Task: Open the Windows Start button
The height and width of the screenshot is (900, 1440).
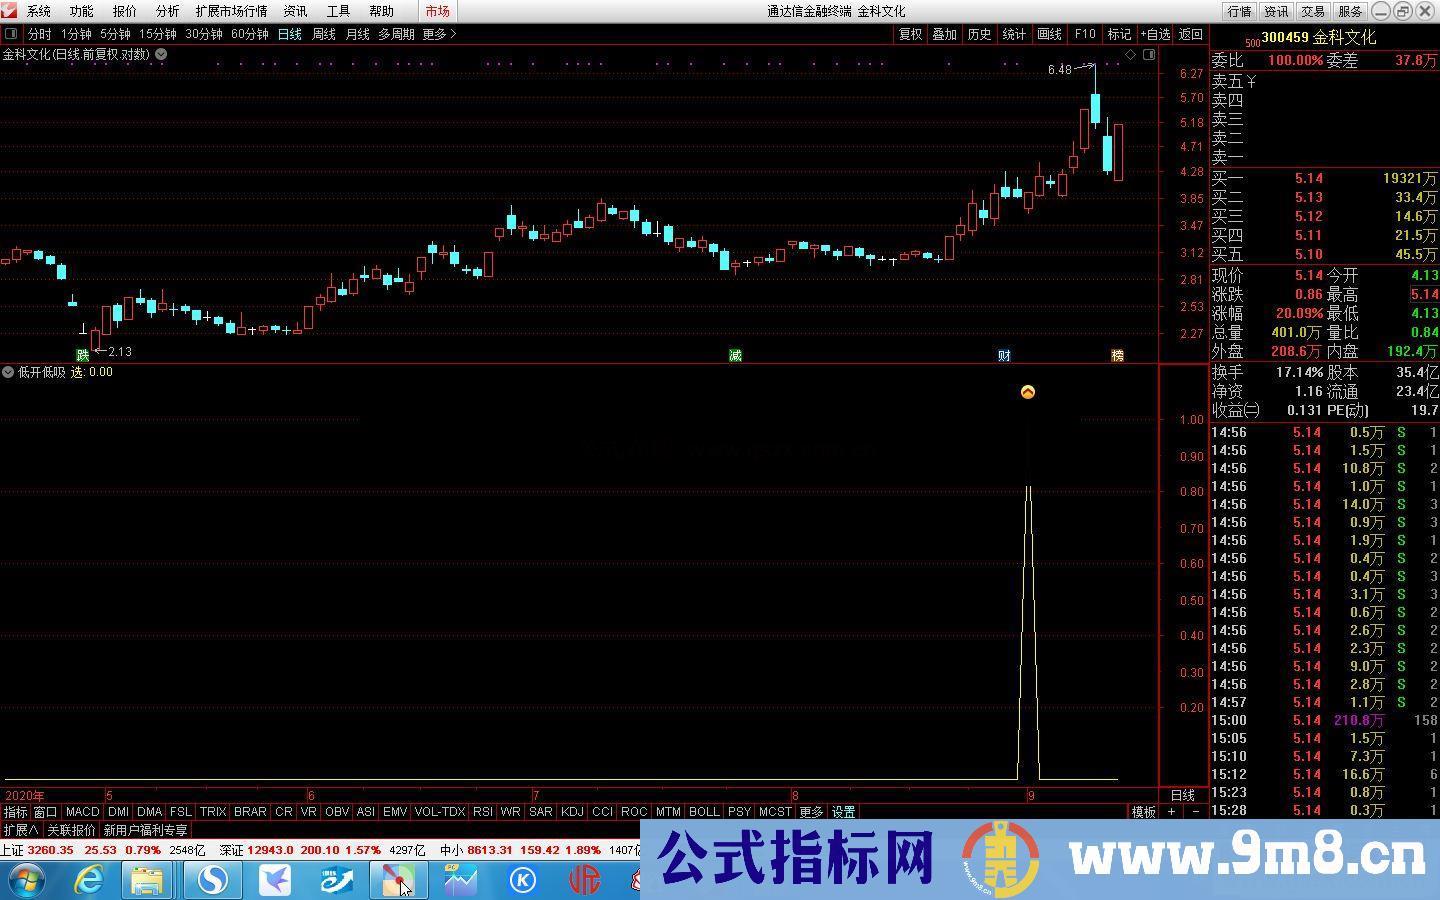Action: [x=25, y=880]
